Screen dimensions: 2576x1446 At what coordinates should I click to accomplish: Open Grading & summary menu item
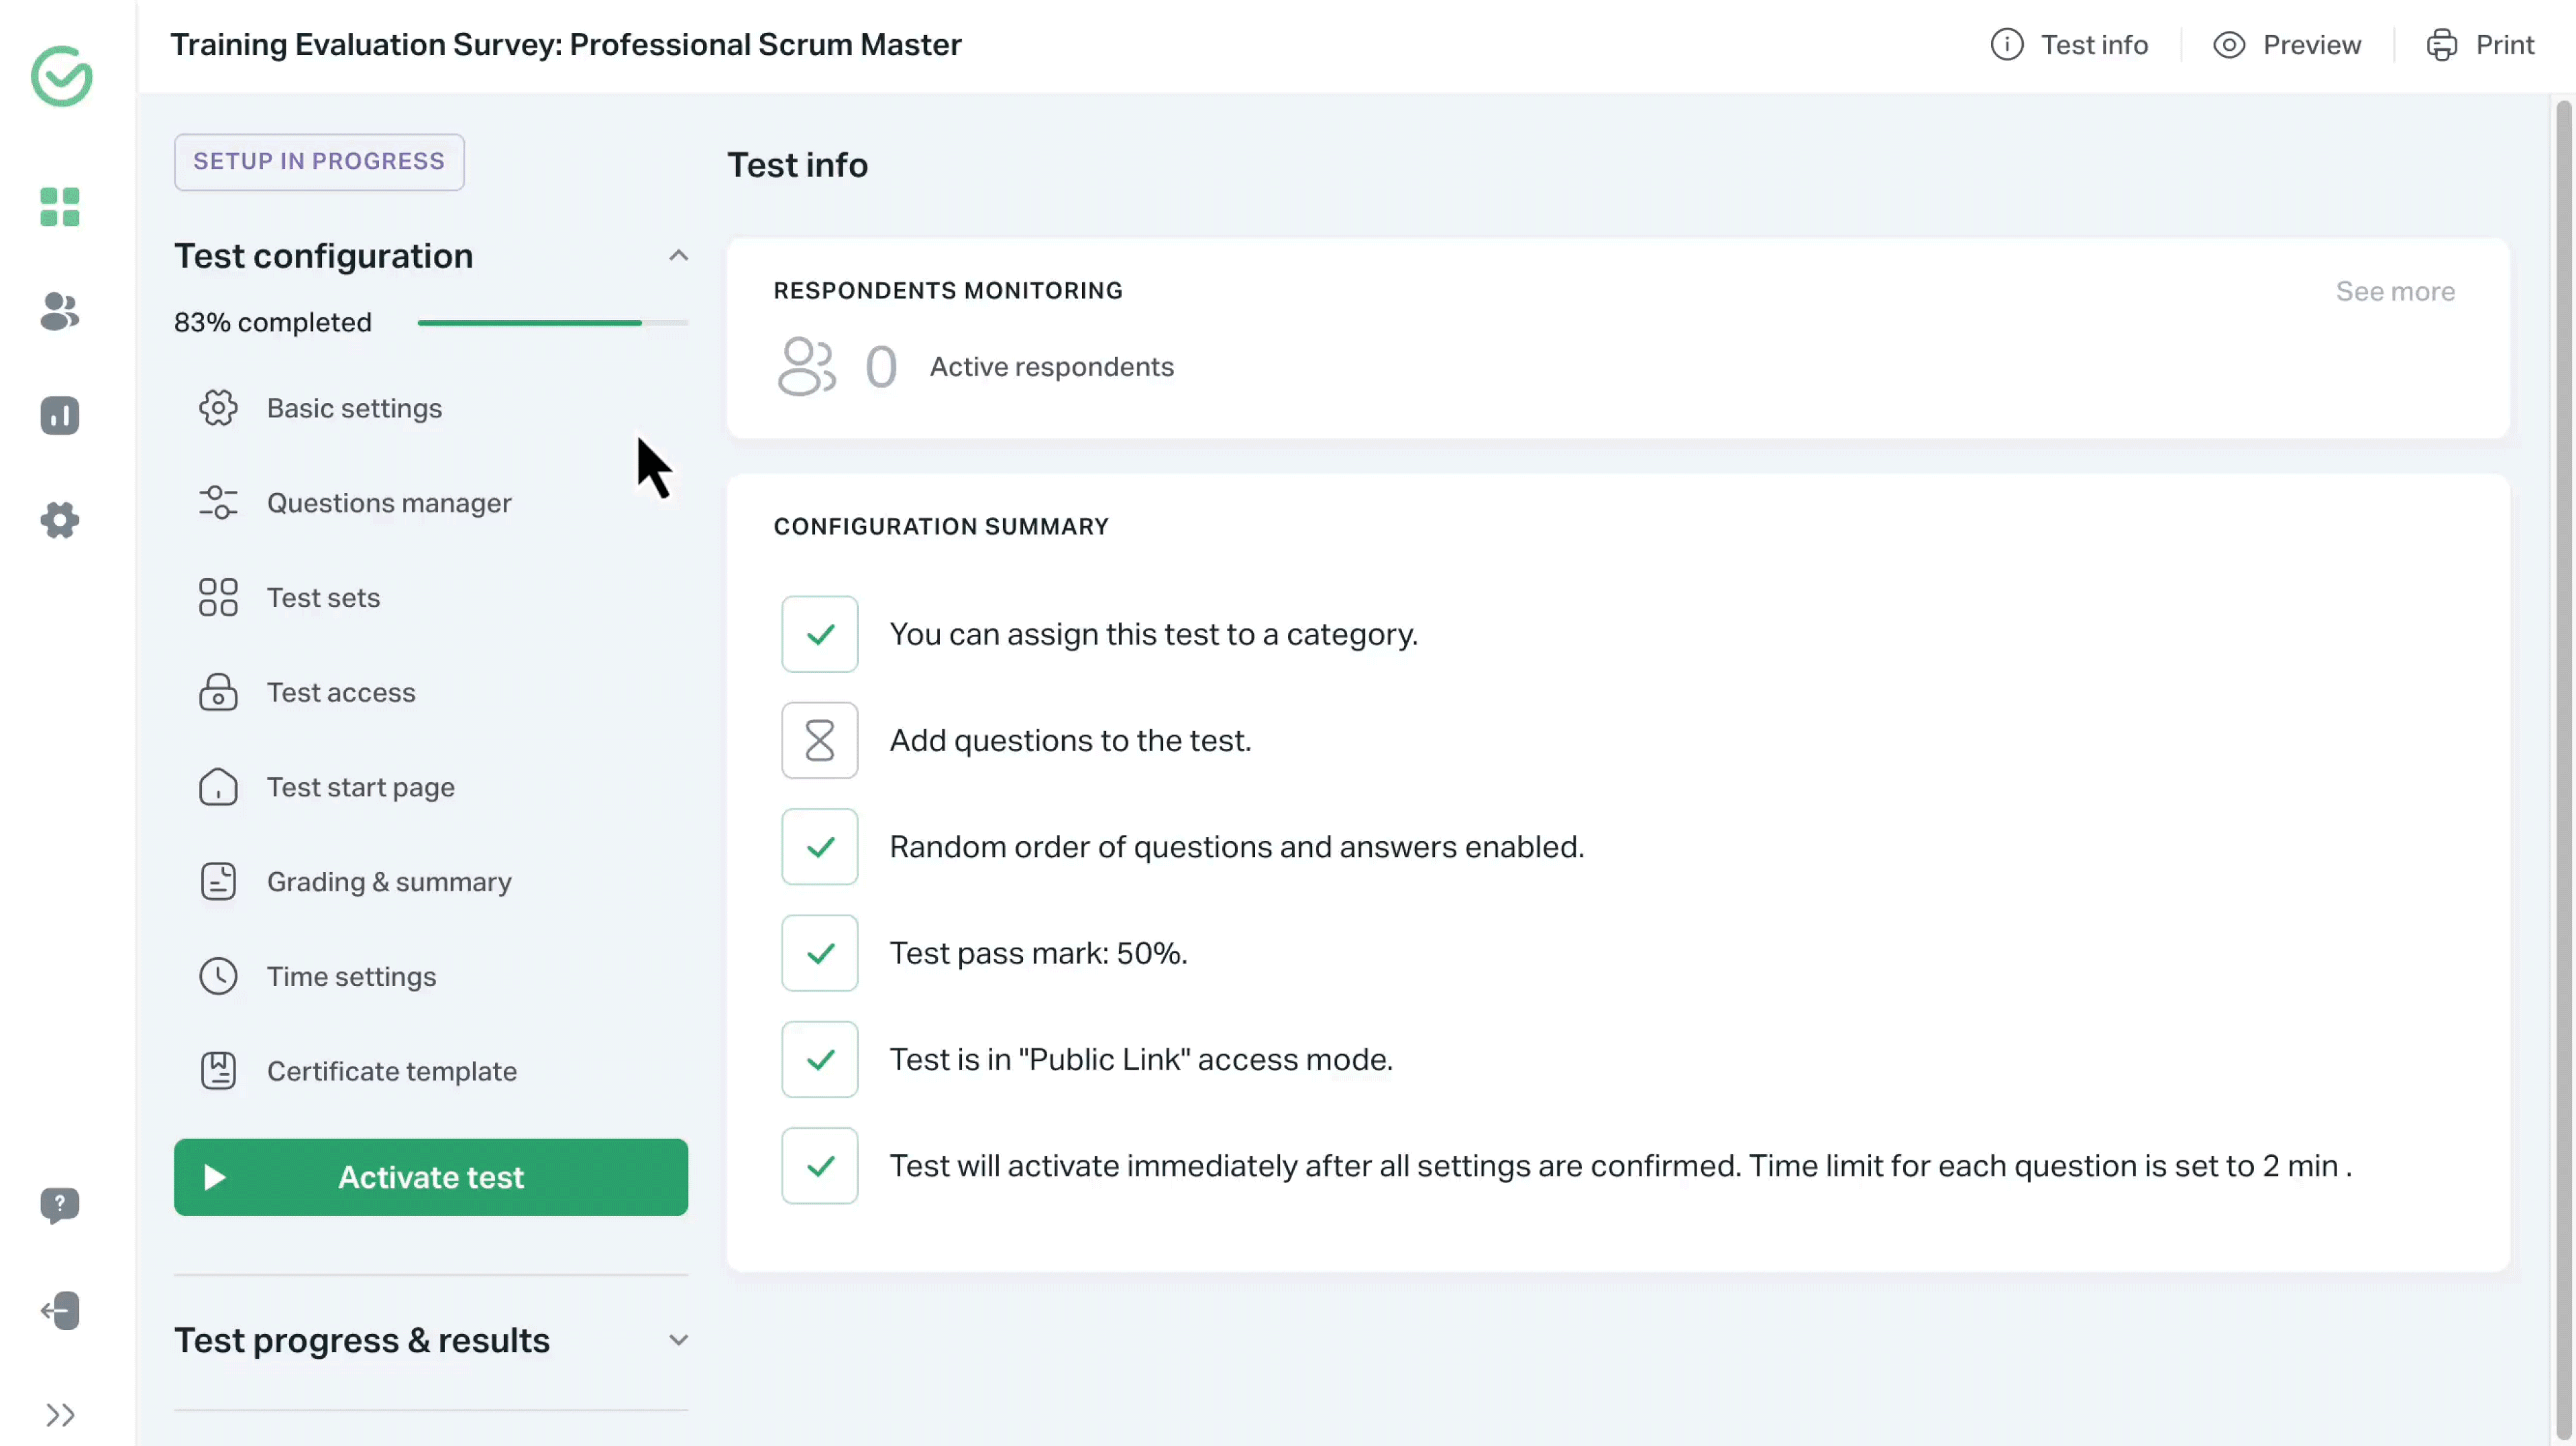(x=388, y=882)
